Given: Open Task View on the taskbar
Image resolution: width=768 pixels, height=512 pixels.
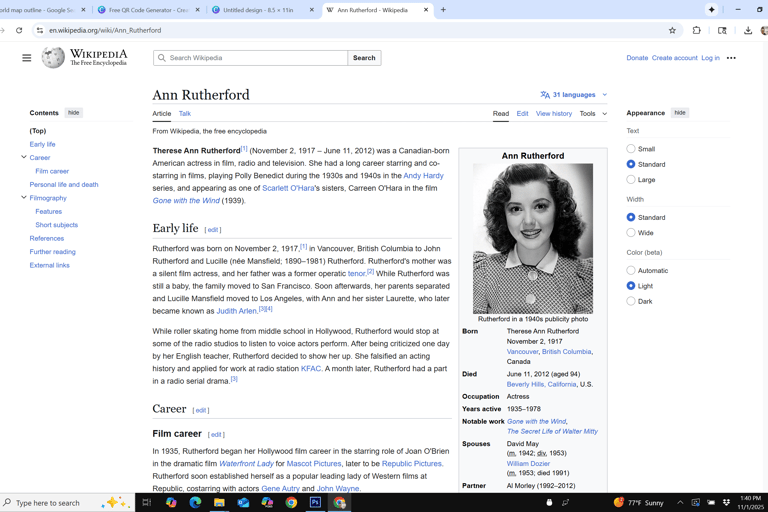Looking at the screenshot, I should (x=146, y=502).
